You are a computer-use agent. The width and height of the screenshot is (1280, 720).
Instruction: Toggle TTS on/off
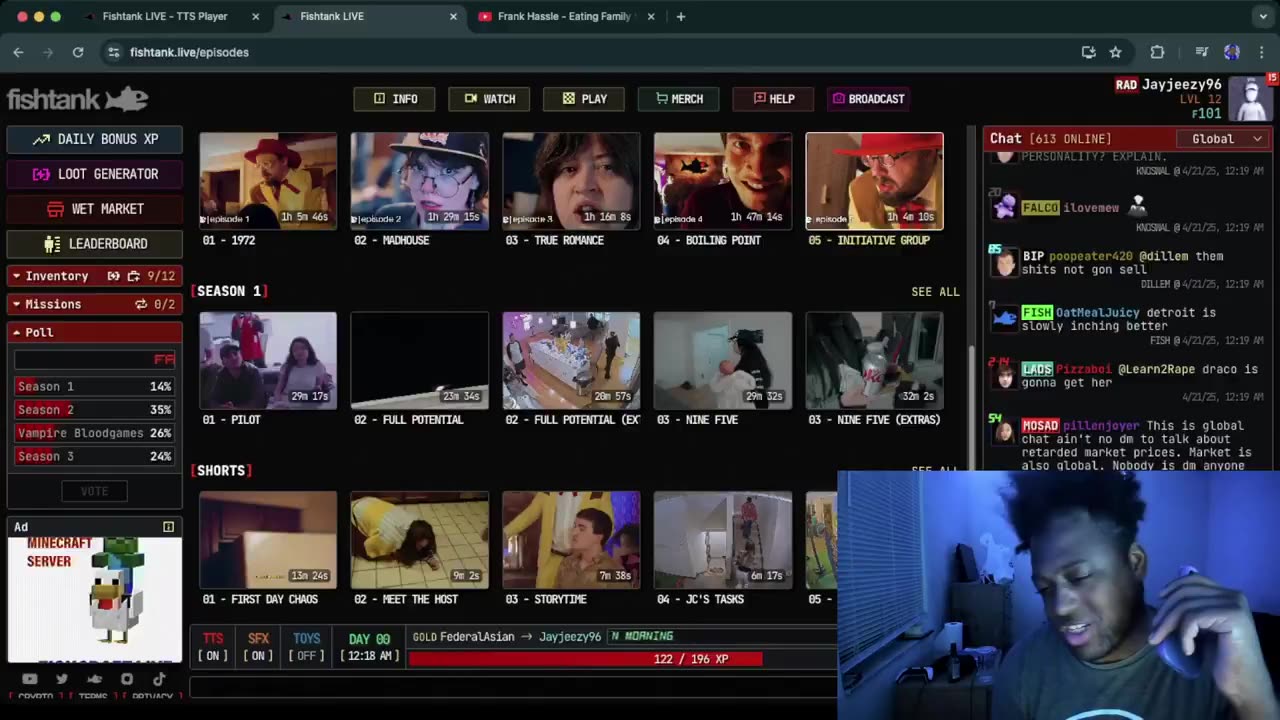pos(213,647)
